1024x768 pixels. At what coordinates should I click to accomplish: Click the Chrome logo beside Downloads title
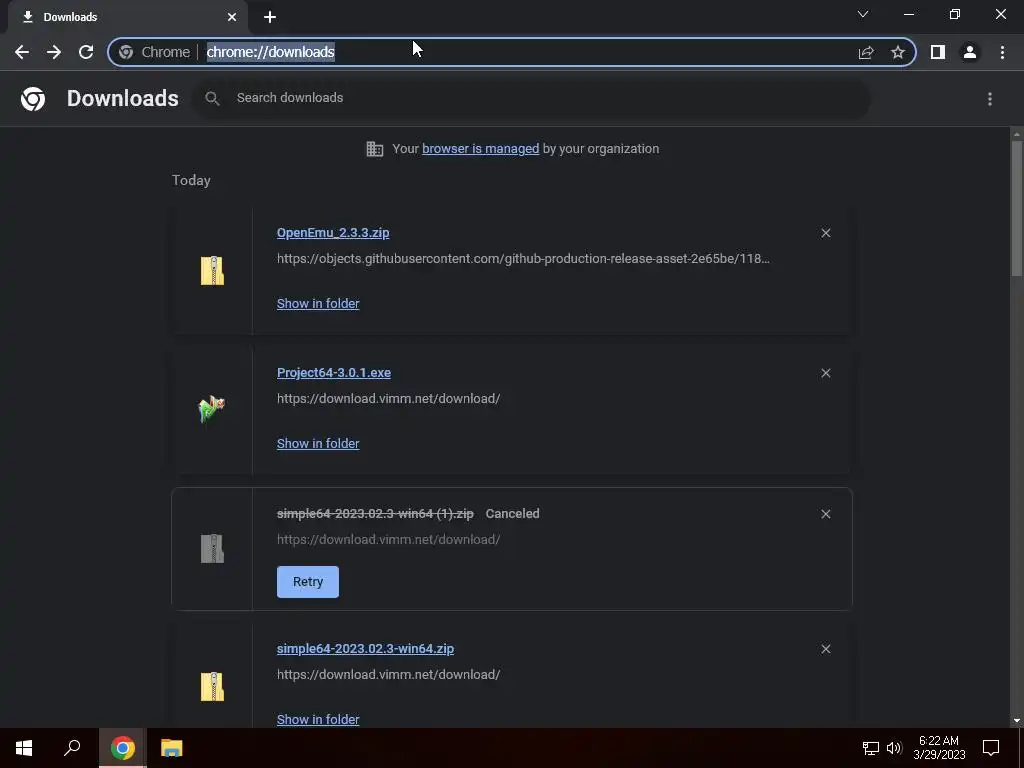click(x=33, y=99)
